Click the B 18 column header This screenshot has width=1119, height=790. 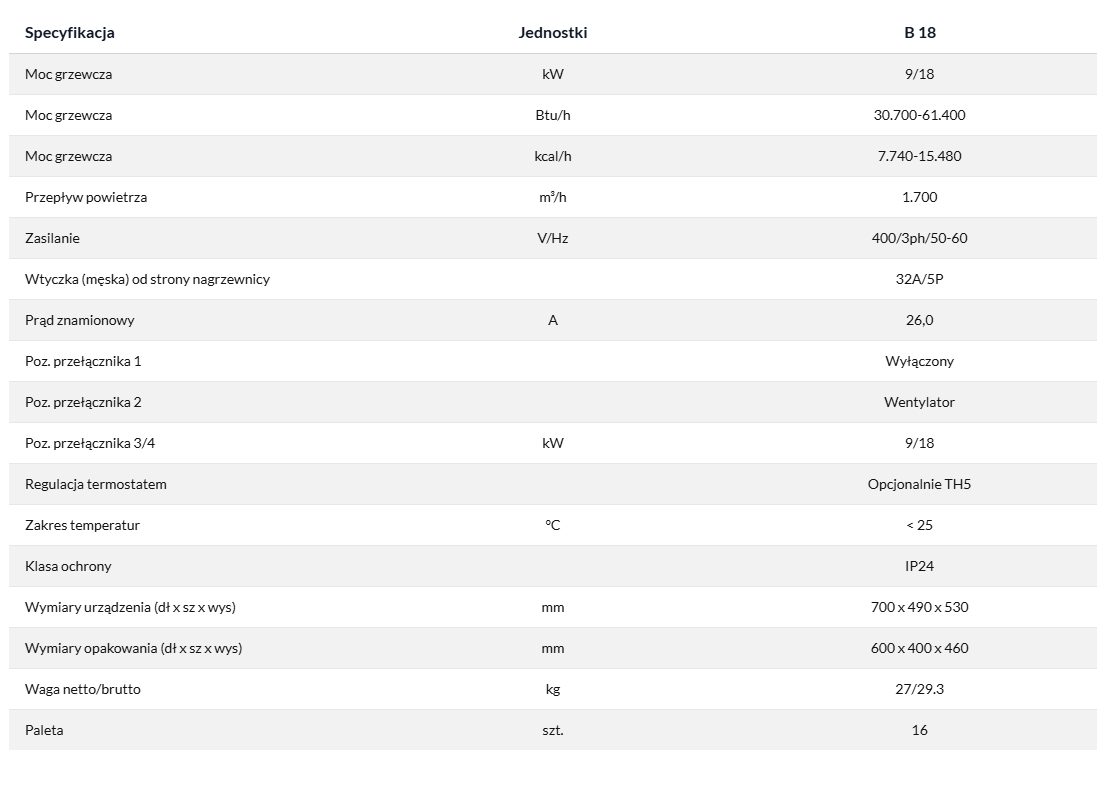[x=919, y=32]
